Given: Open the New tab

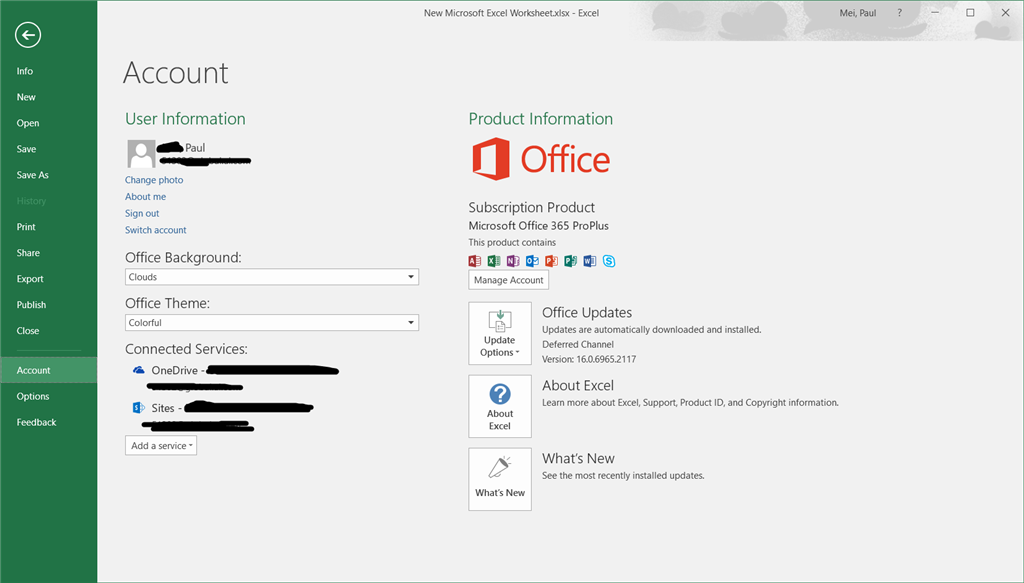Looking at the screenshot, I should pyautogui.click(x=26, y=97).
